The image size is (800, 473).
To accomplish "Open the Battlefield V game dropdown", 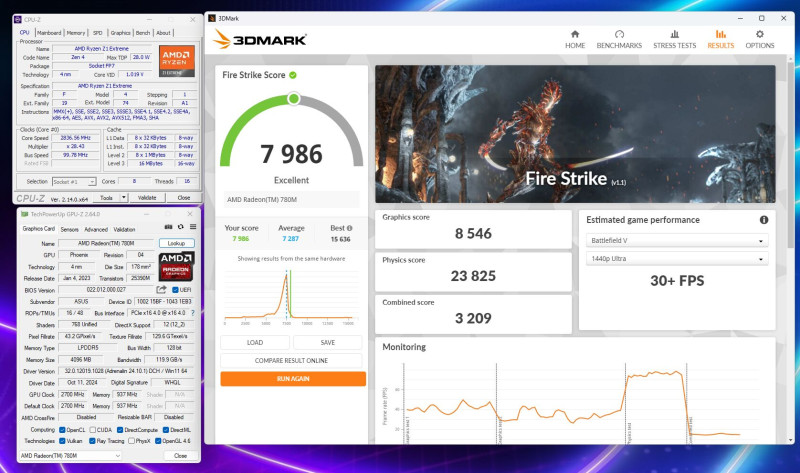I will (x=677, y=240).
